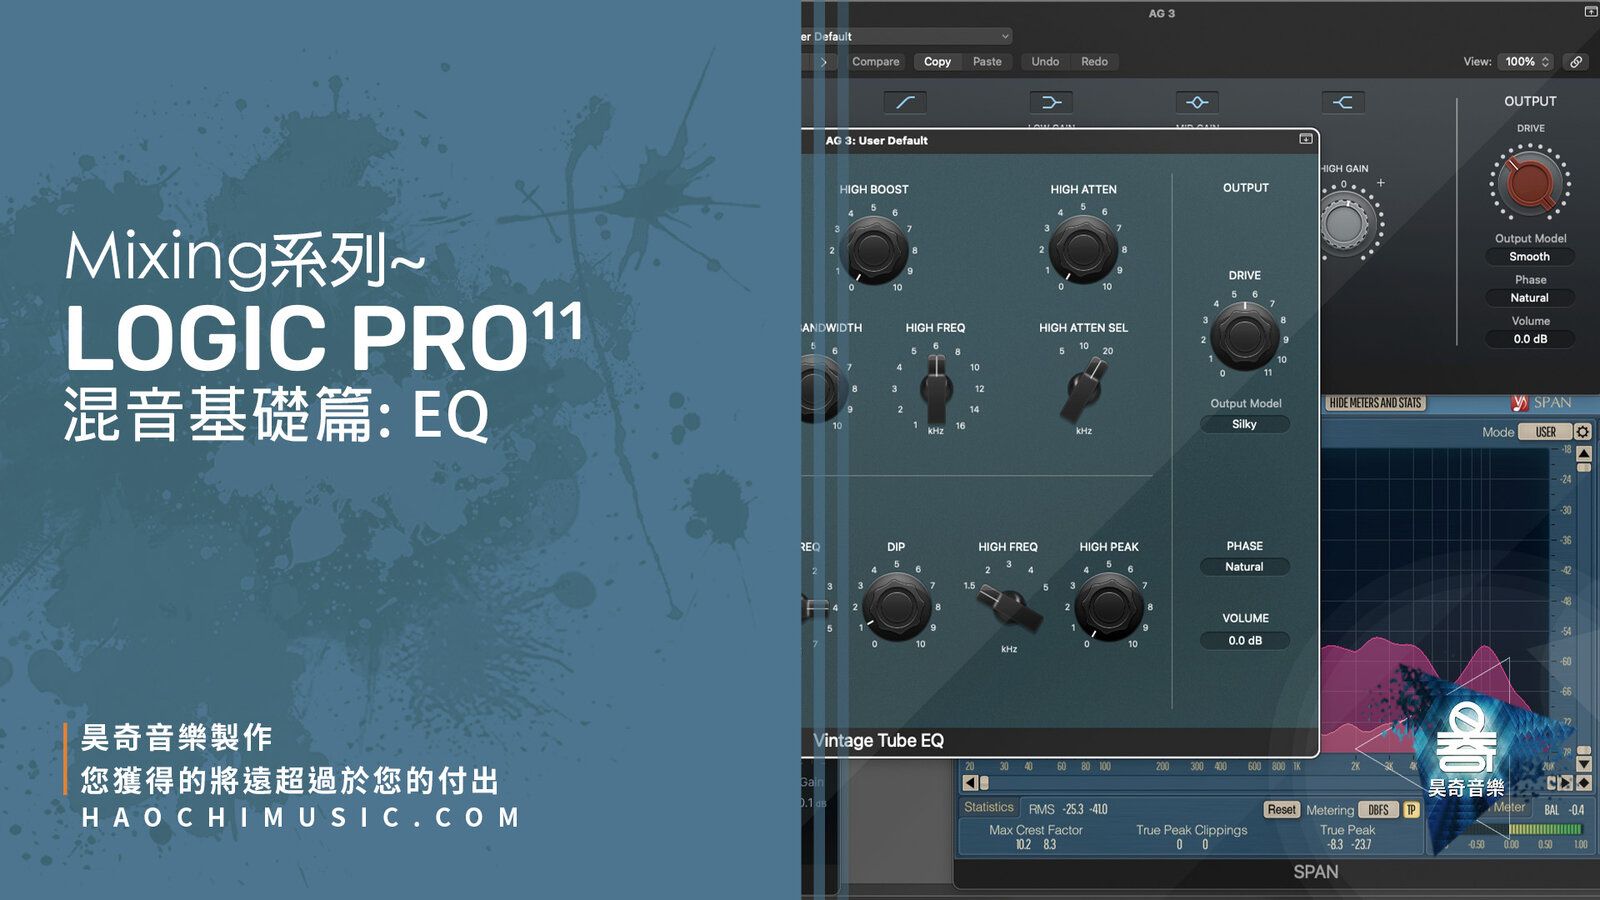
Task: Open SPAN Mode USER selector
Action: pyautogui.click(x=1545, y=432)
